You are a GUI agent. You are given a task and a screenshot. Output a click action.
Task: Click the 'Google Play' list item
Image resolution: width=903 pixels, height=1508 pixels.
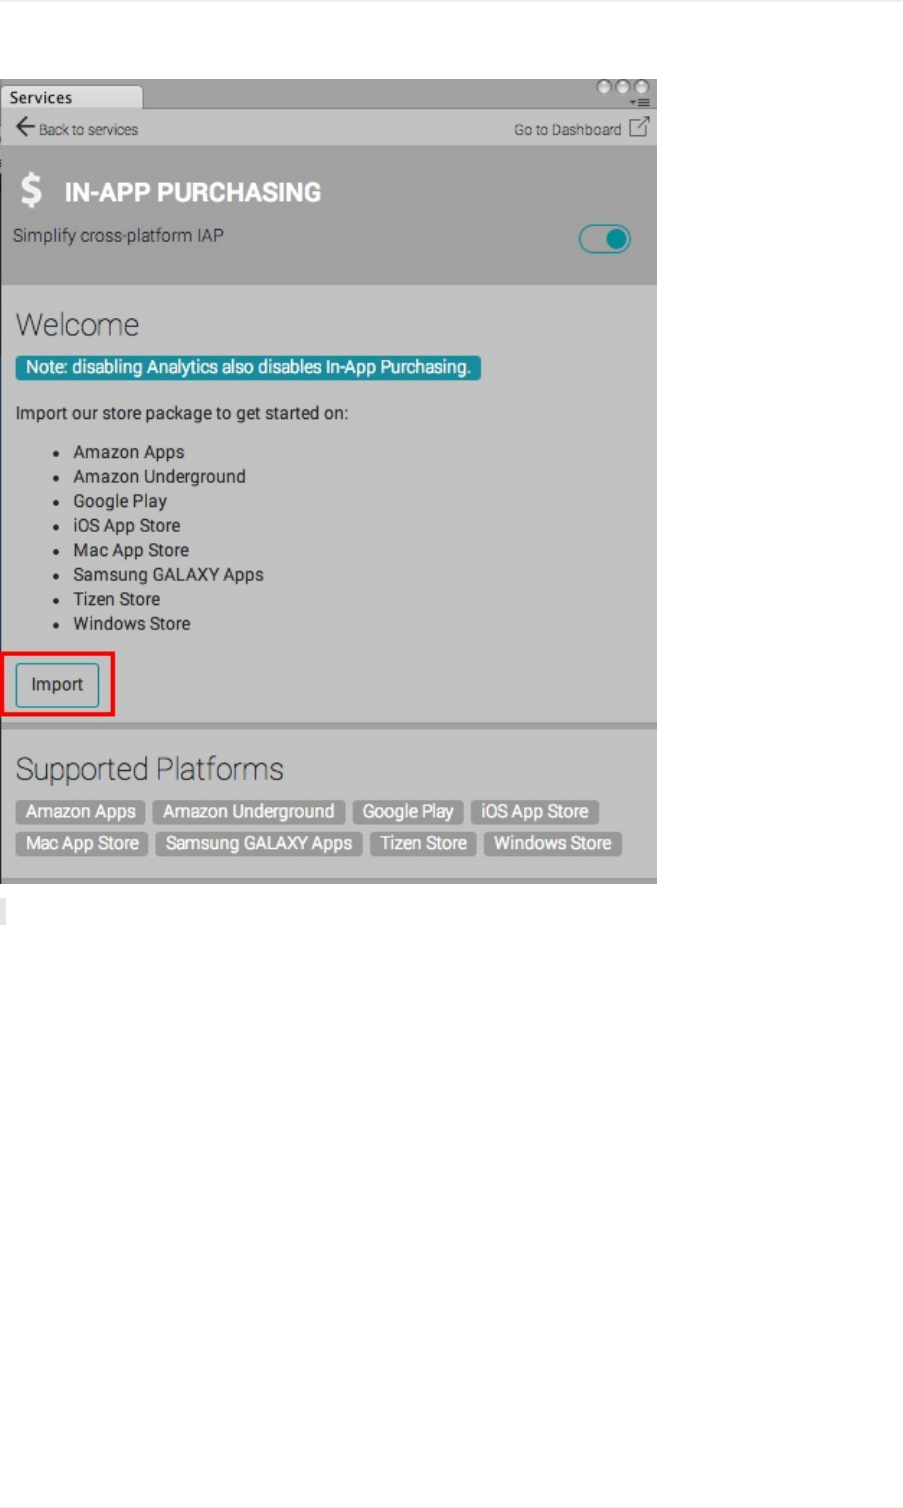click(120, 501)
